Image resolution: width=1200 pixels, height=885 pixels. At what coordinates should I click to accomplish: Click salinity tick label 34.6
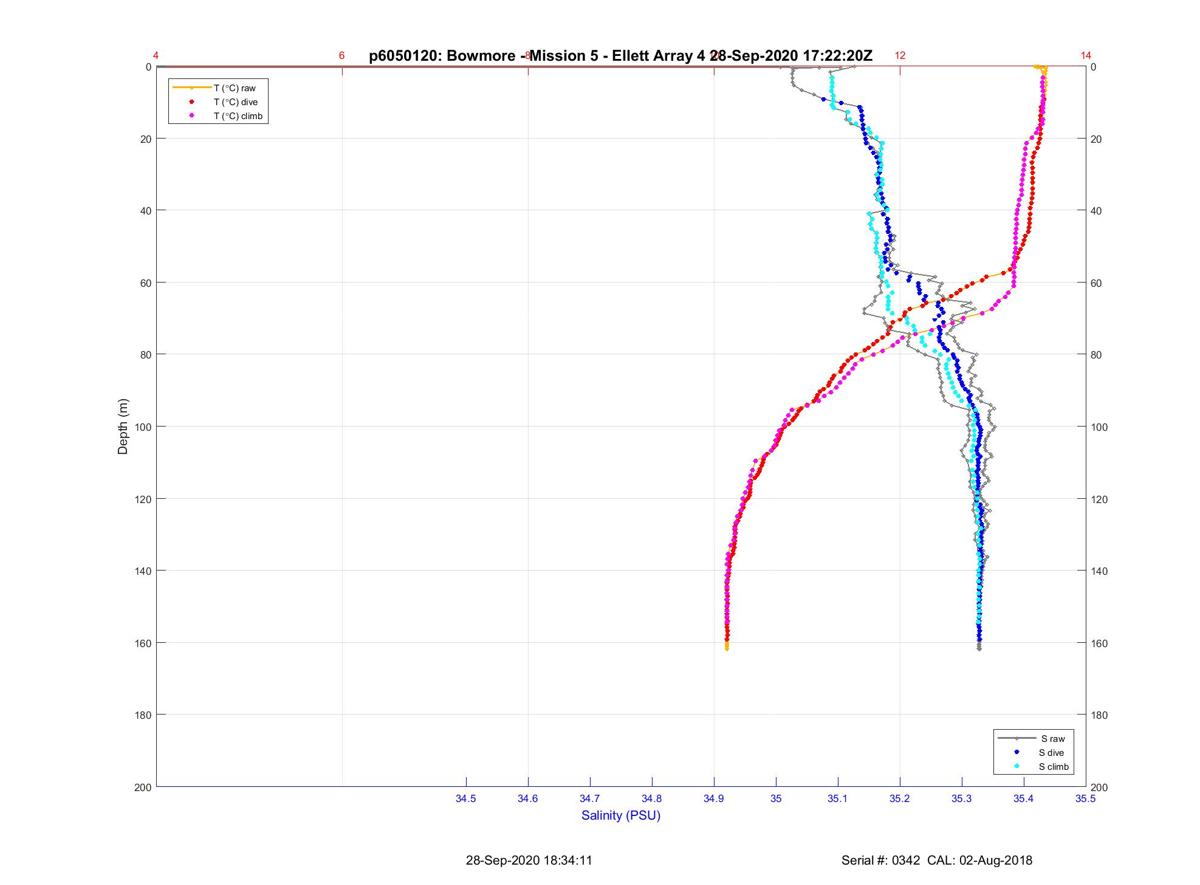[x=528, y=799]
